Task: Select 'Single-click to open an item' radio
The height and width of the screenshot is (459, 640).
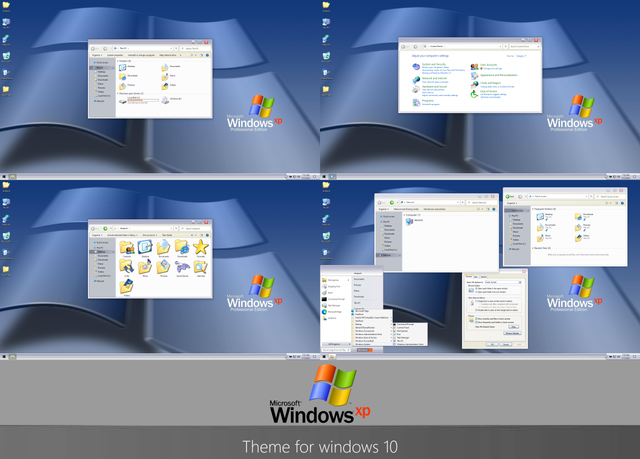Action: [476, 301]
